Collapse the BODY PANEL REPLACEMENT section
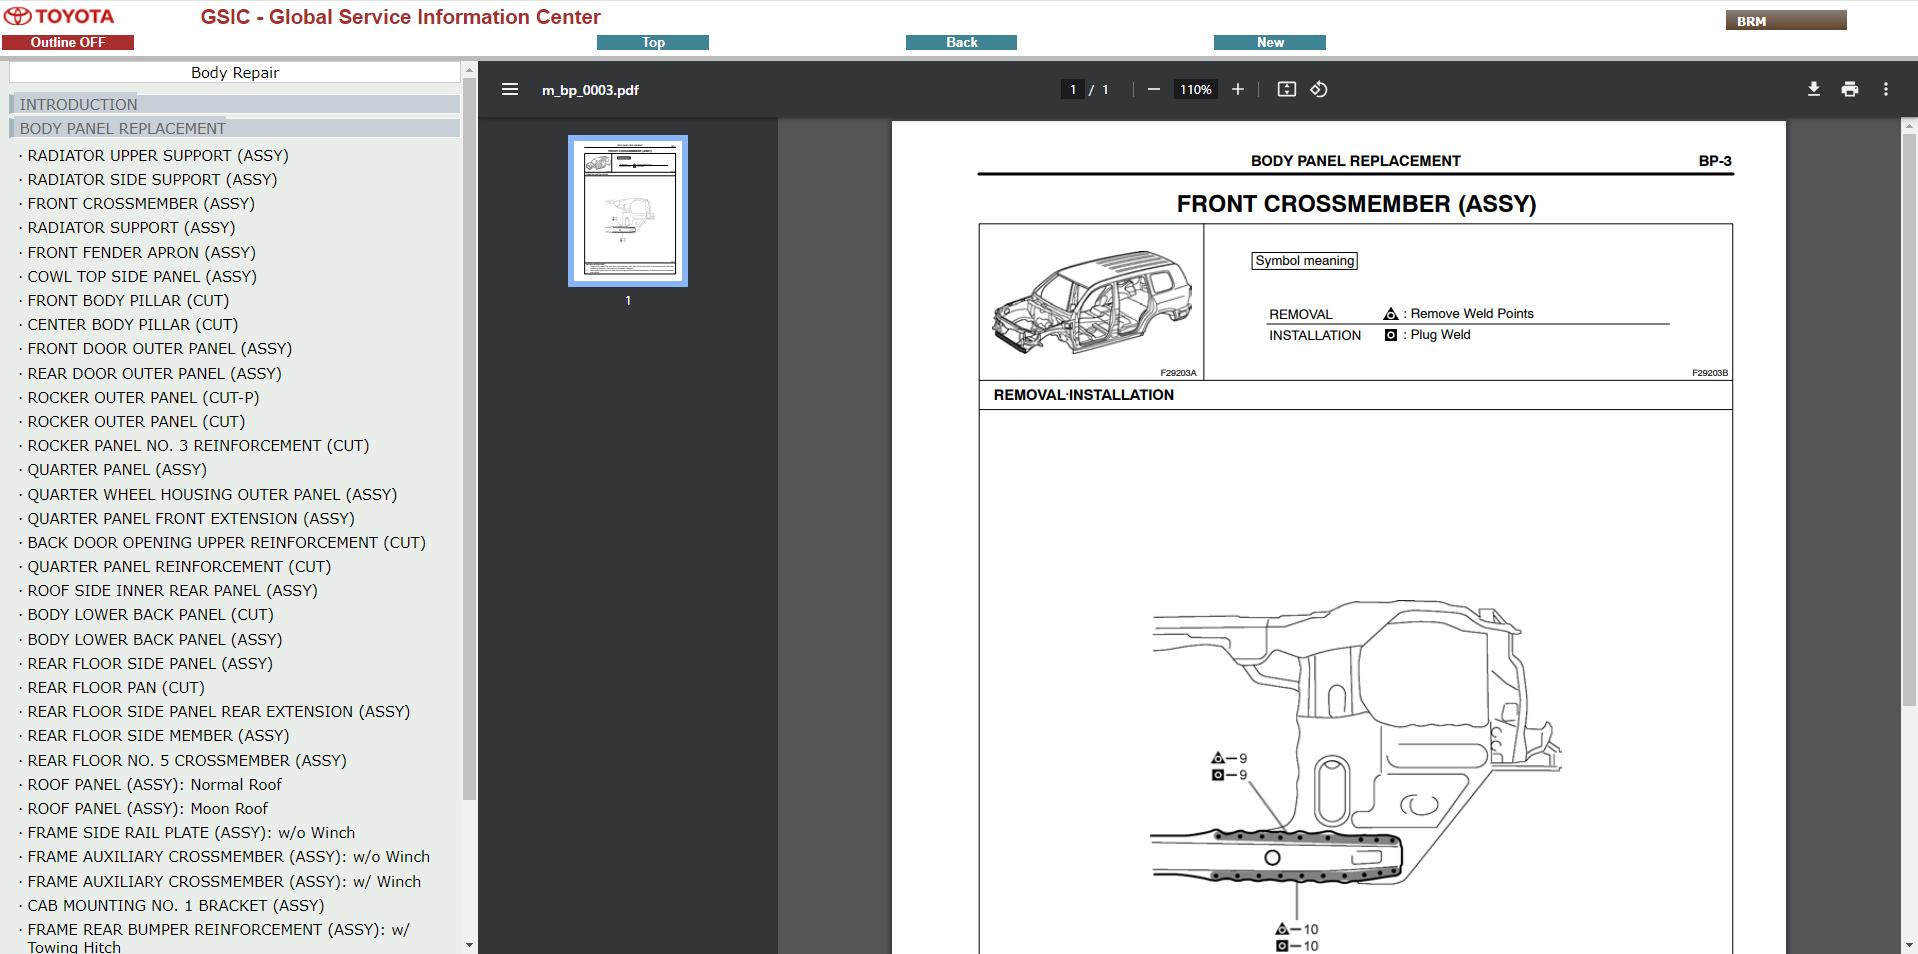1918x954 pixels. [235, 128]
